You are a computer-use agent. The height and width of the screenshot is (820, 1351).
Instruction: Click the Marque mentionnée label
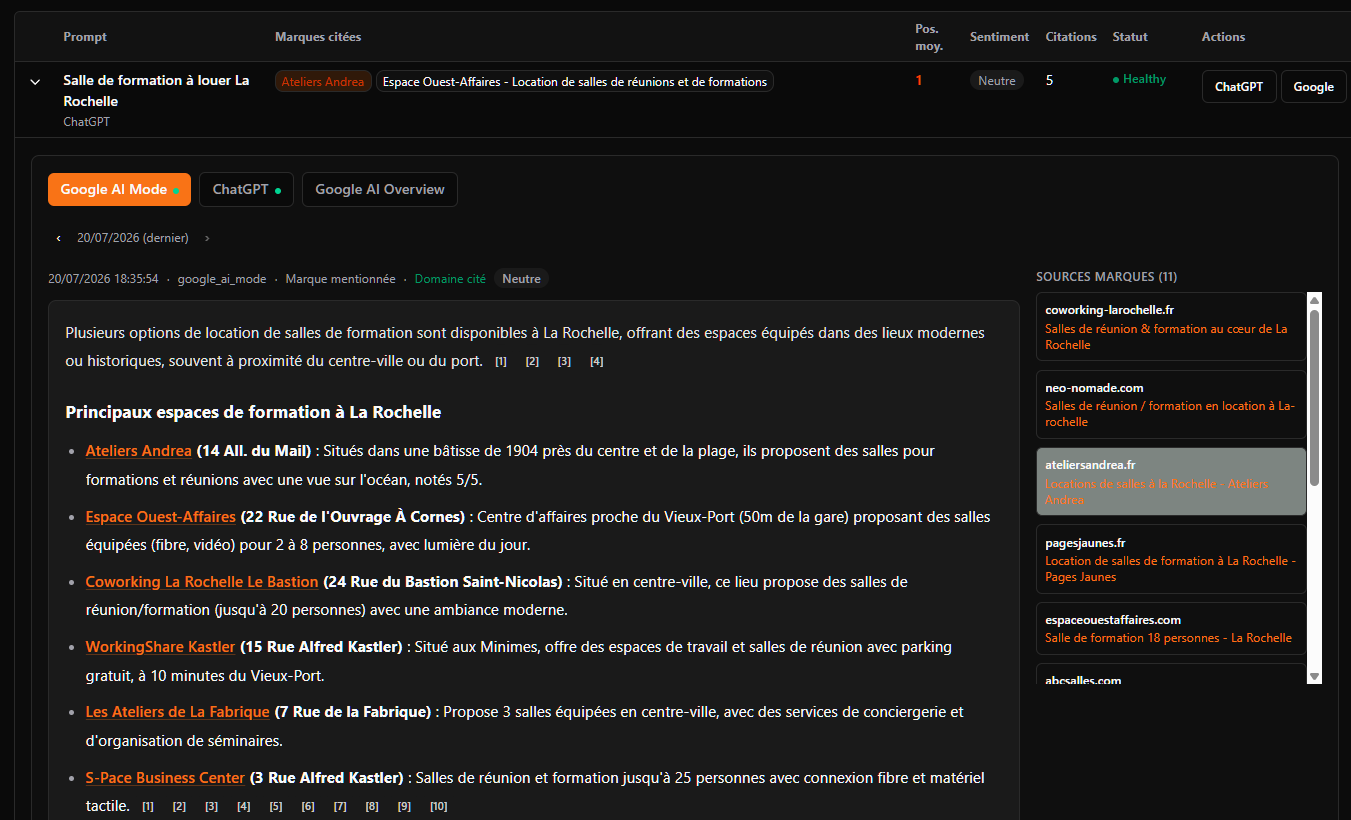click(340, 279)
